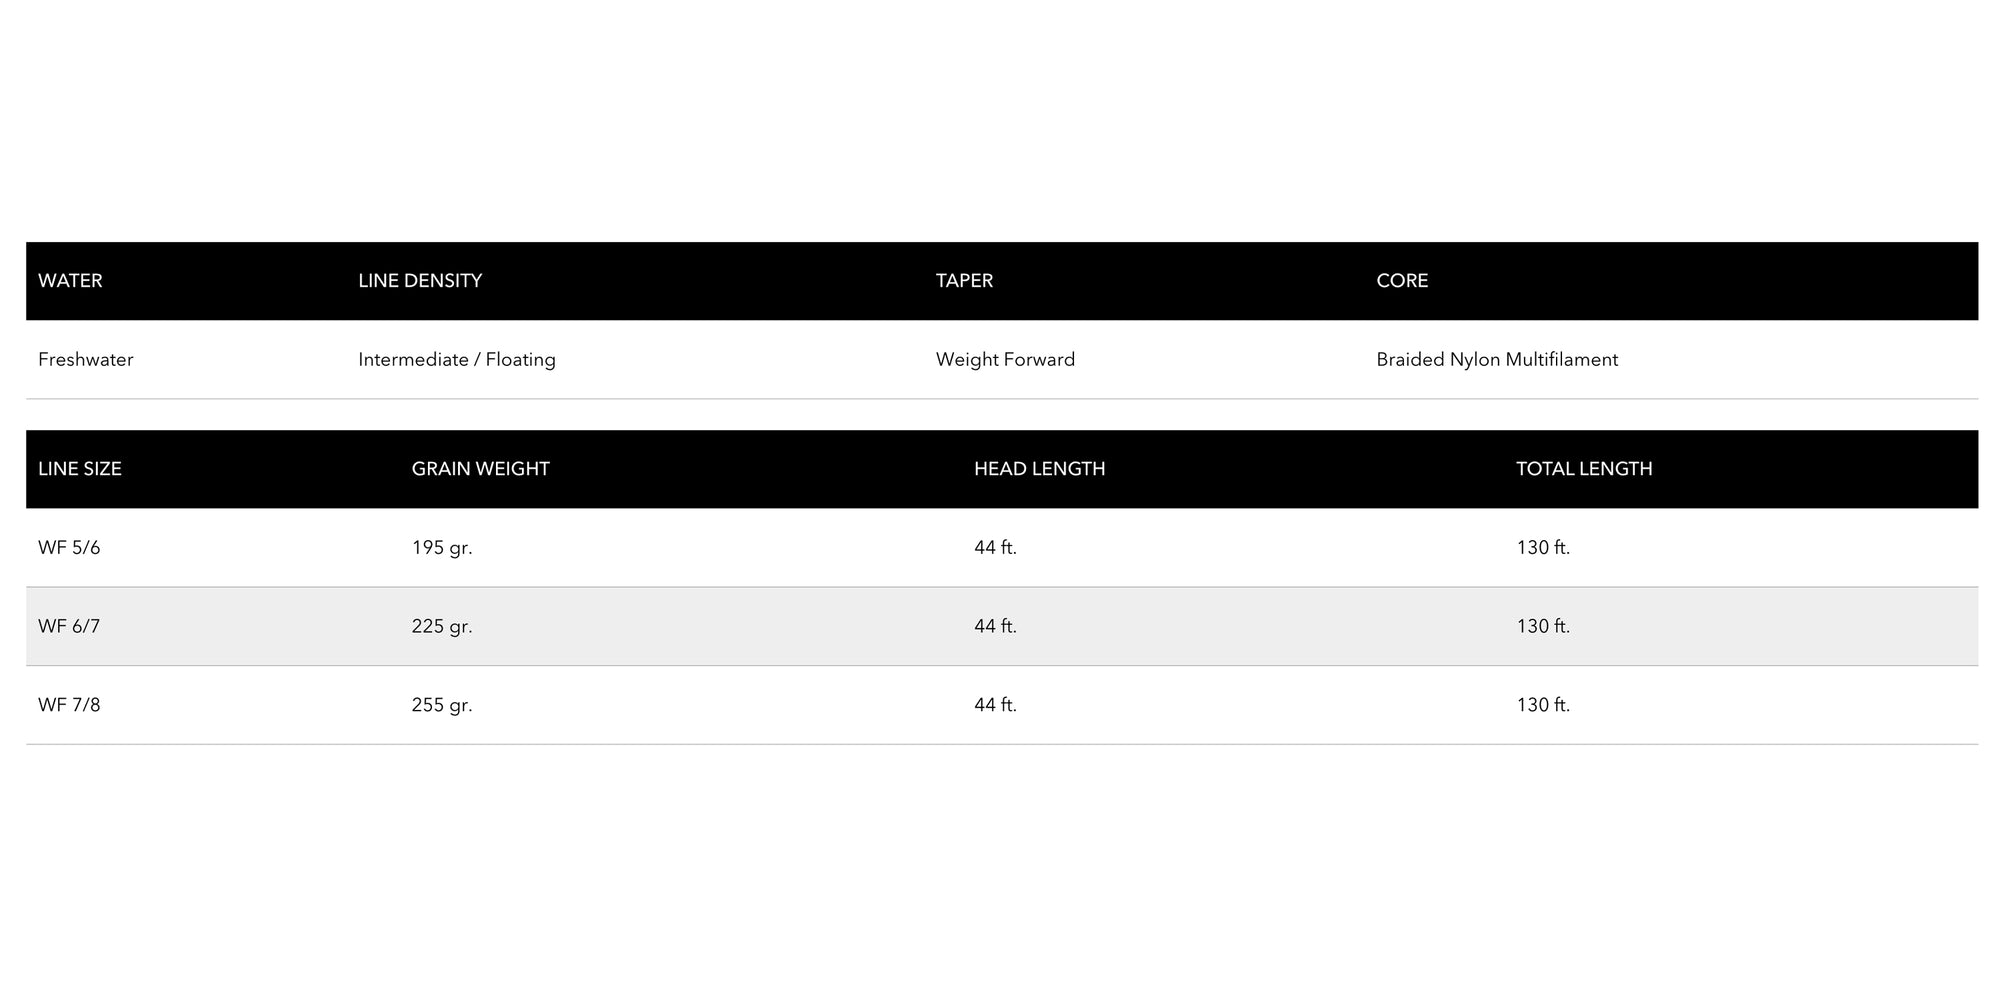This screenshot has width=2000, height=1000.
Task: Click the TOTAL LENGTH column header
Action: pyautogui.click(x=1584, y=469)
